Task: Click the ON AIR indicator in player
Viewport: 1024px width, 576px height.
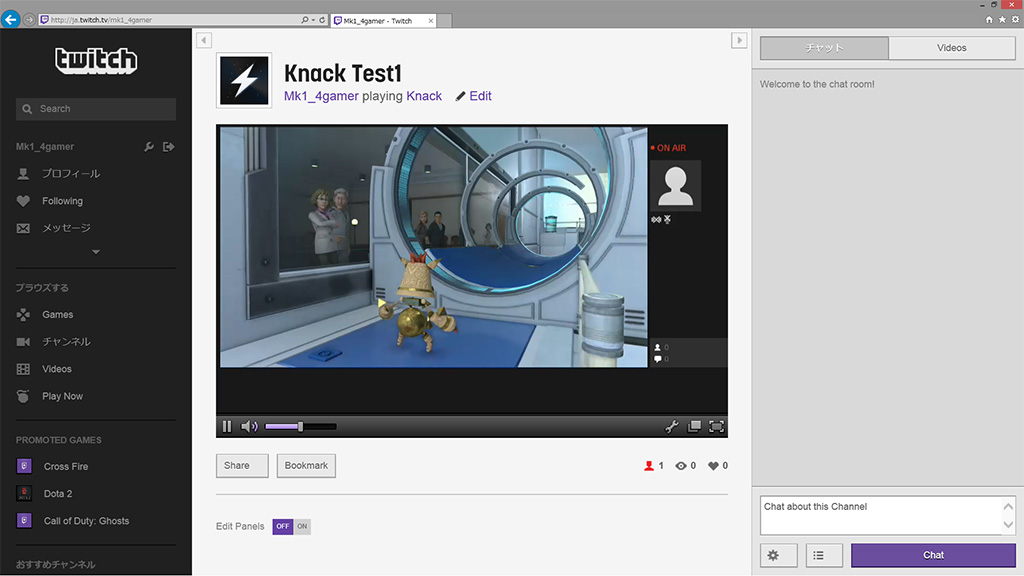Action: (x=668, y=148)
